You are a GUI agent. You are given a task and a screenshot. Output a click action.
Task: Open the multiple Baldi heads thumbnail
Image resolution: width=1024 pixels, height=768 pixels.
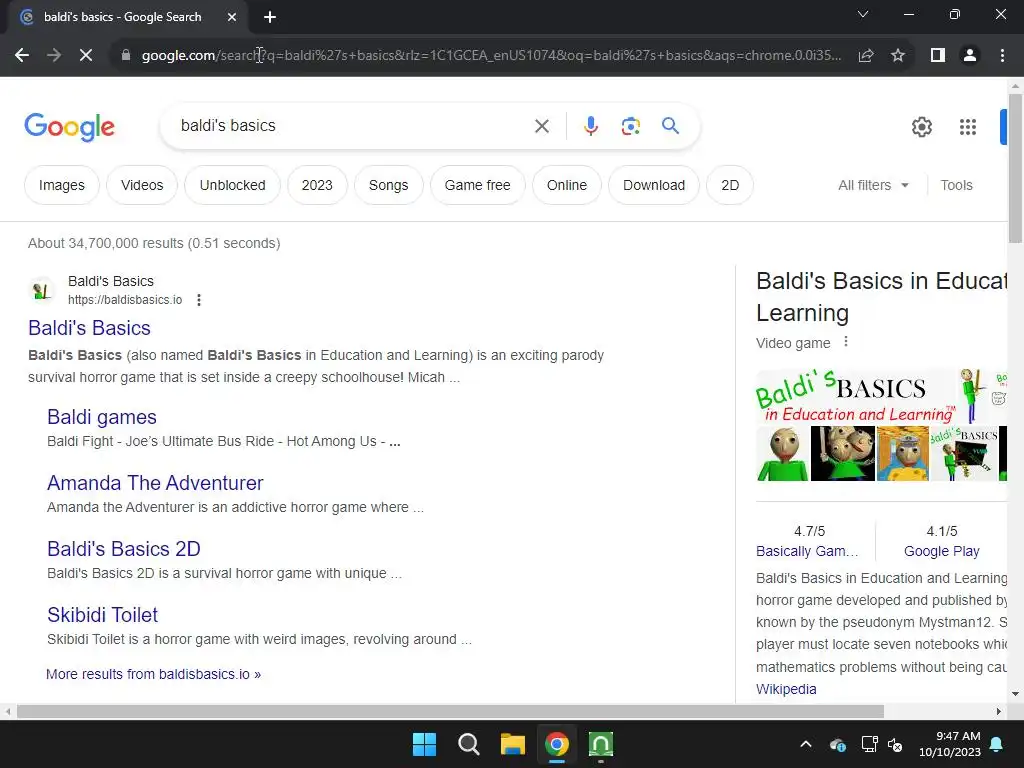[x=842, y=454]
